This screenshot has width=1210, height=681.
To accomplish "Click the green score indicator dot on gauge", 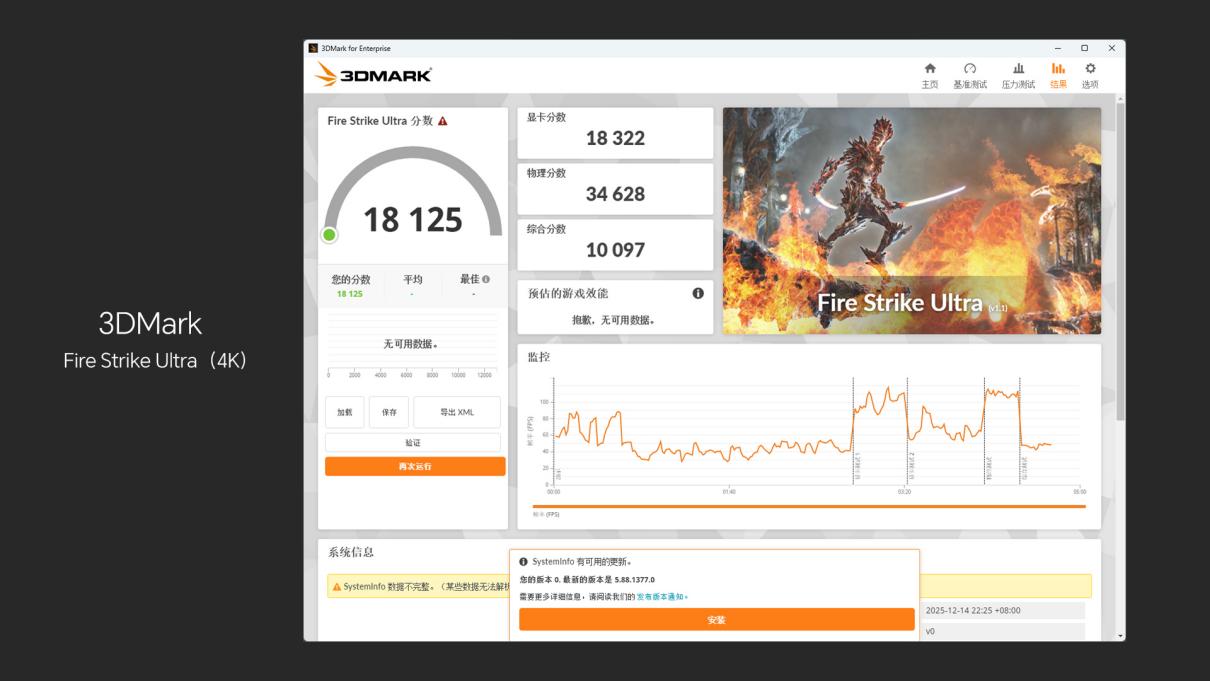I will click(x=329, y=235).
